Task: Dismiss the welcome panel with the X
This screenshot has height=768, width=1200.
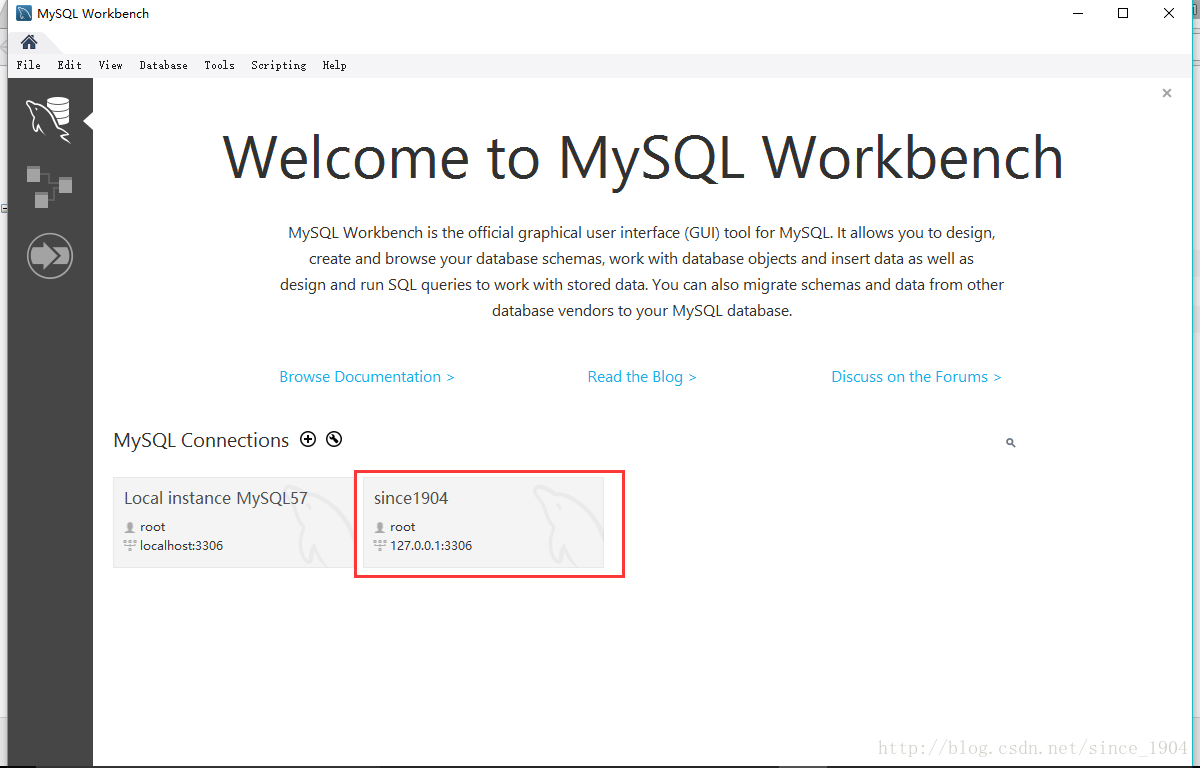Action: (x=1166, y=93)
